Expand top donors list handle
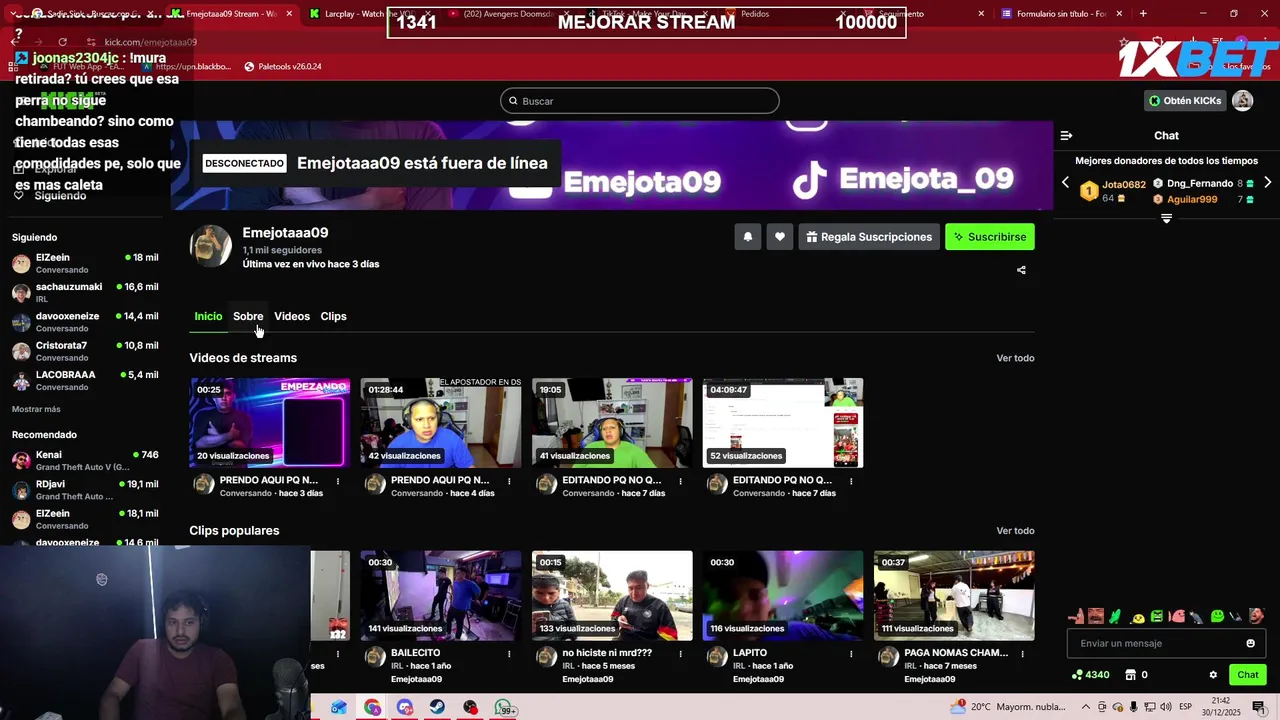This screenshot has height=720, width=1280. click(1166, 218)
